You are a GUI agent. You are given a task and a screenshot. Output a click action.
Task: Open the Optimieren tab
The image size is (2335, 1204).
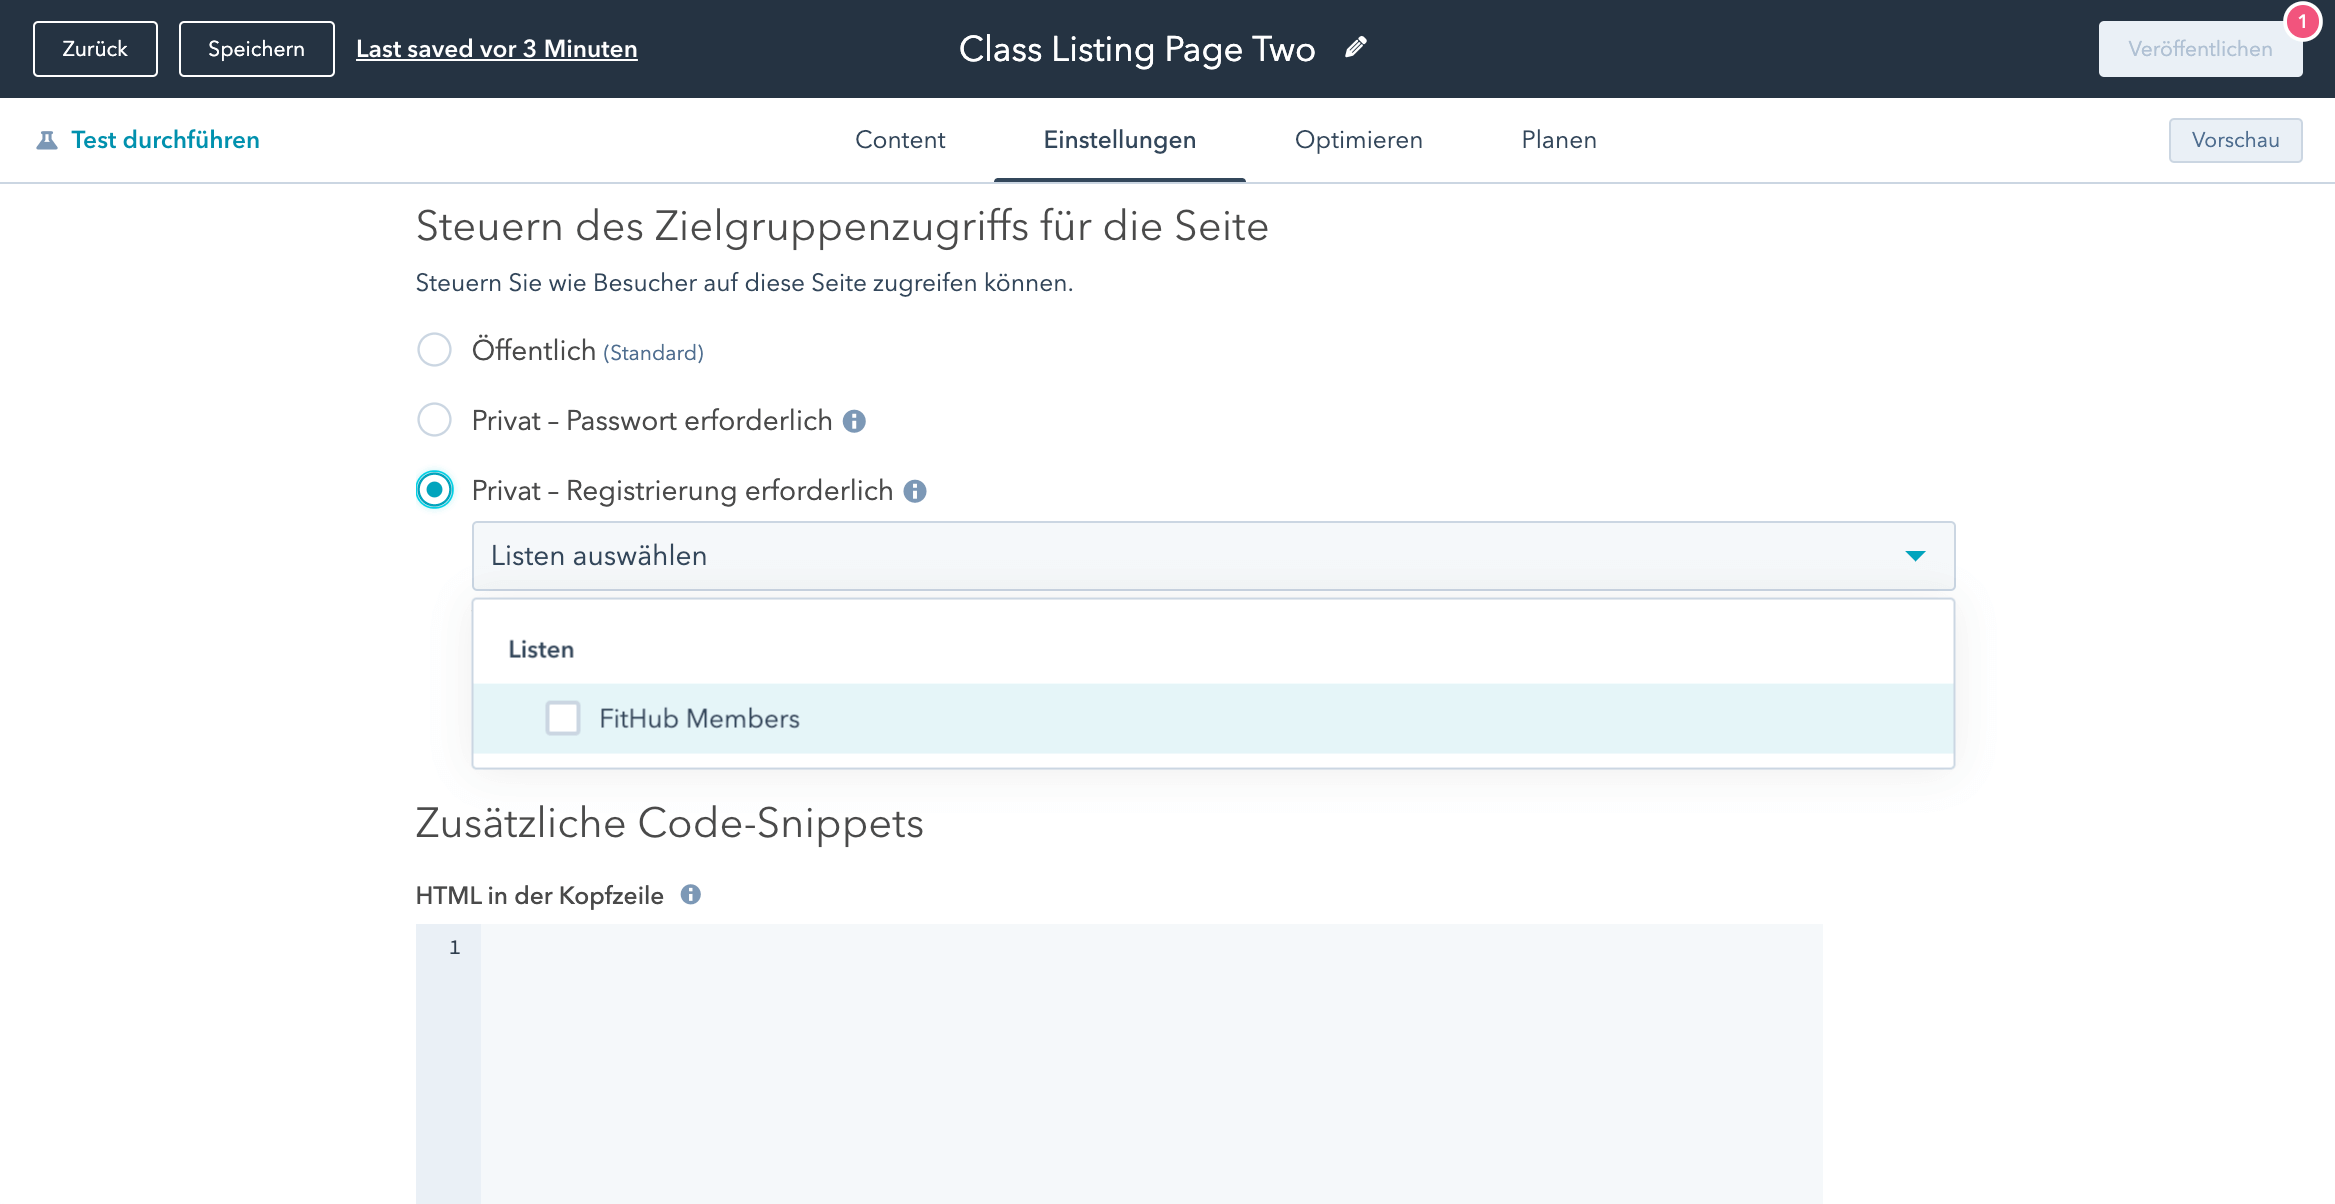coord(1358,140)
